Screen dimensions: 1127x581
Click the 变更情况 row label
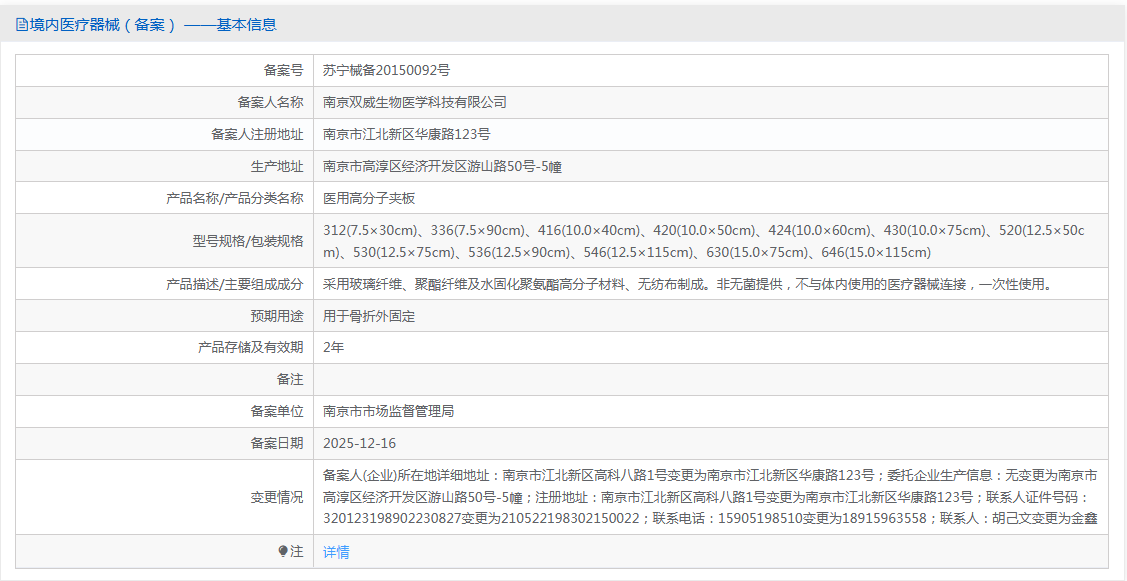pos(277,497)
